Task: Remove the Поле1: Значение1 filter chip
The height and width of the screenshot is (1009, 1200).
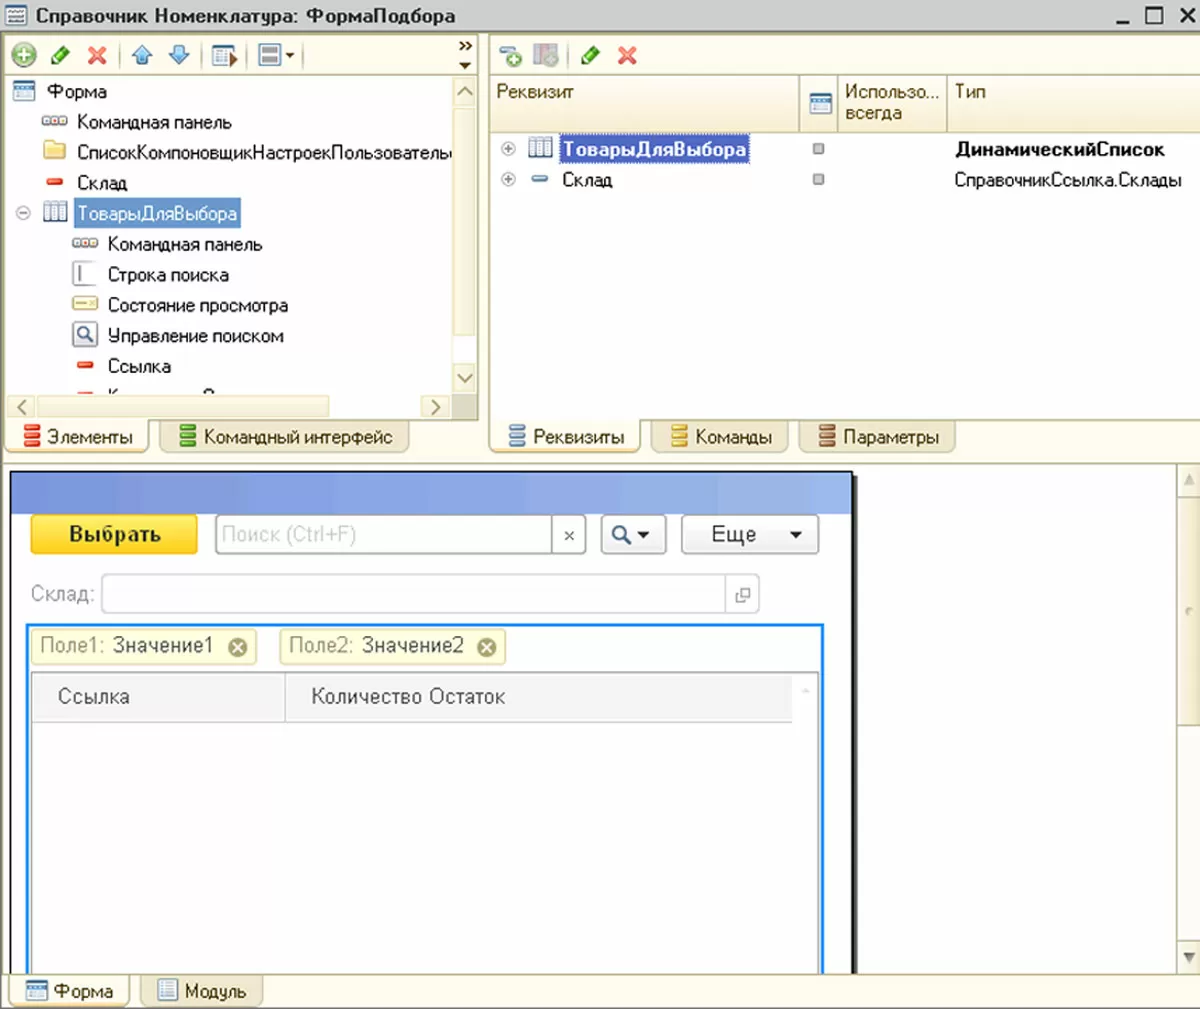Action: 237,647
